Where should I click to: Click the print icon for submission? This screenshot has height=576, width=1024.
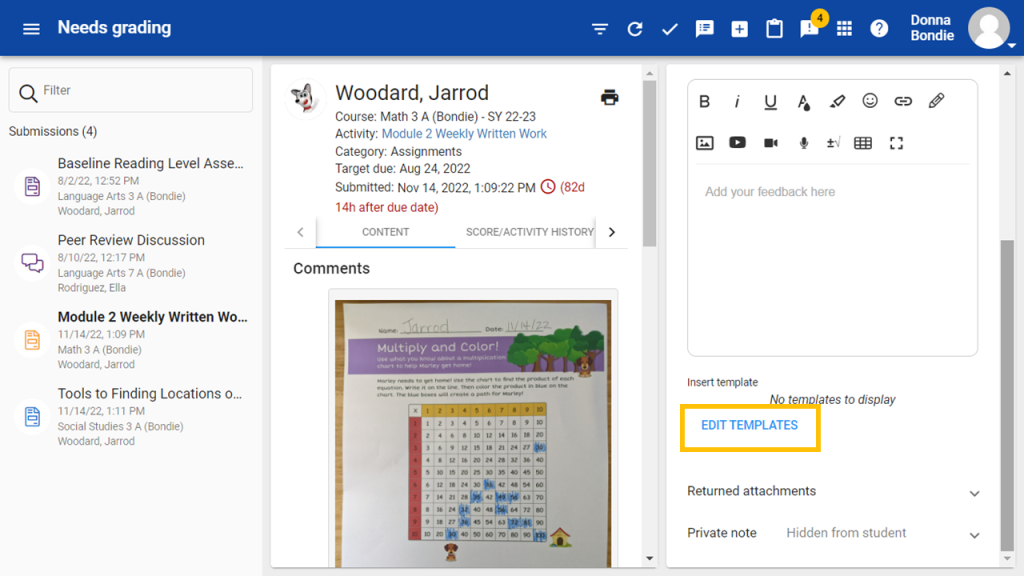[x=609, y=97]
